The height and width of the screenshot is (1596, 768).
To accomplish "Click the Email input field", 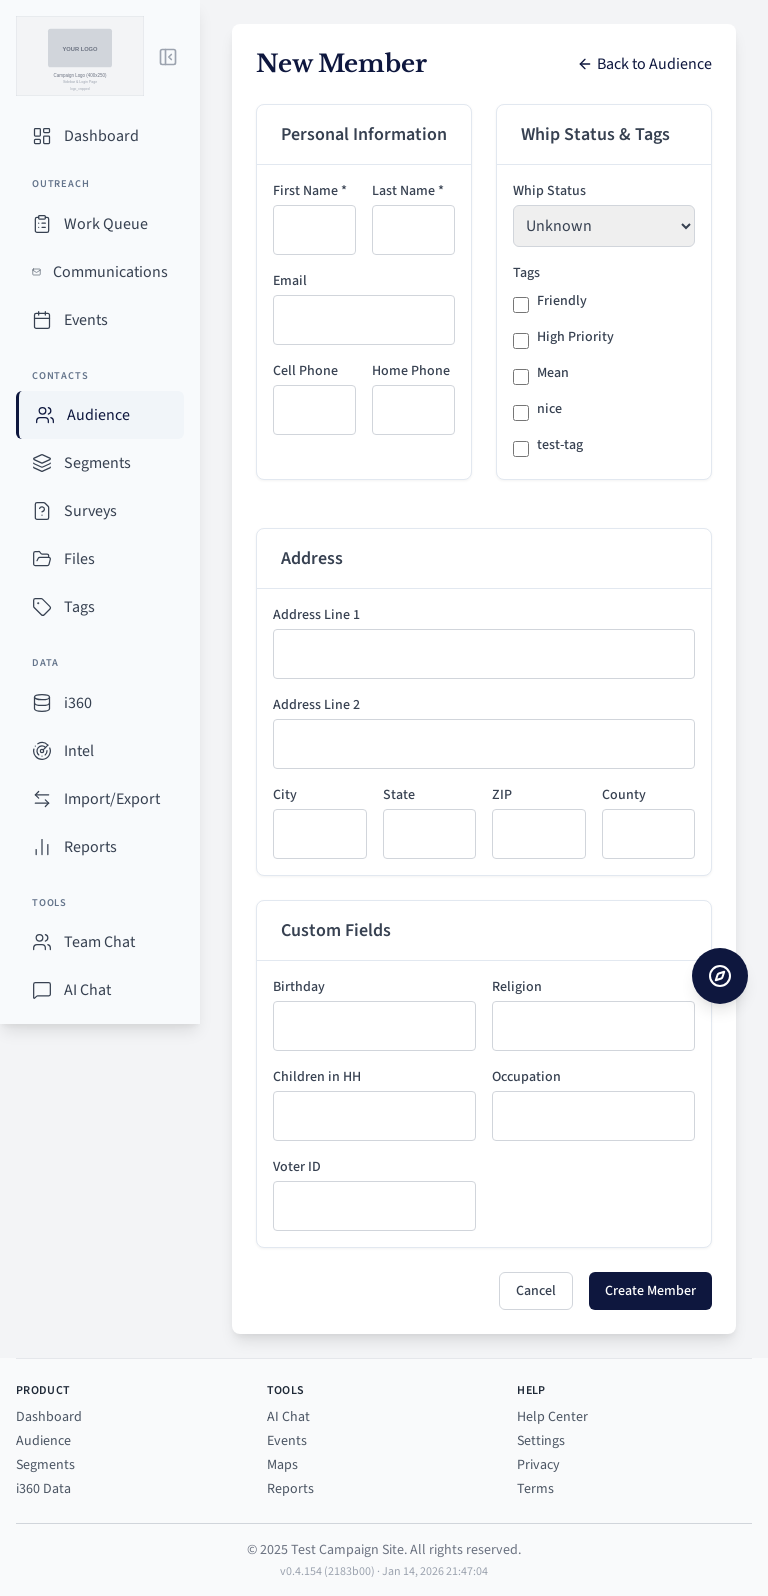I will 363,320.
